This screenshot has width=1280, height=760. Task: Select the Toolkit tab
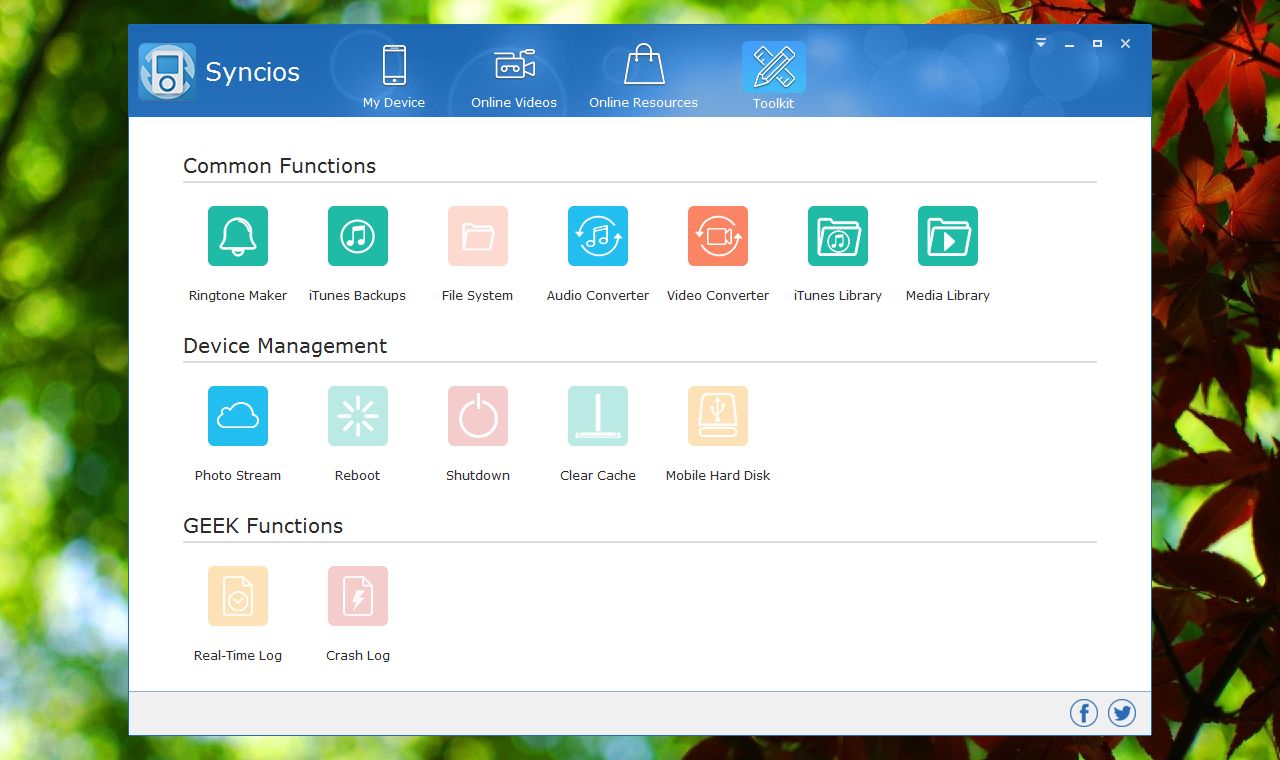click(774, 76)
